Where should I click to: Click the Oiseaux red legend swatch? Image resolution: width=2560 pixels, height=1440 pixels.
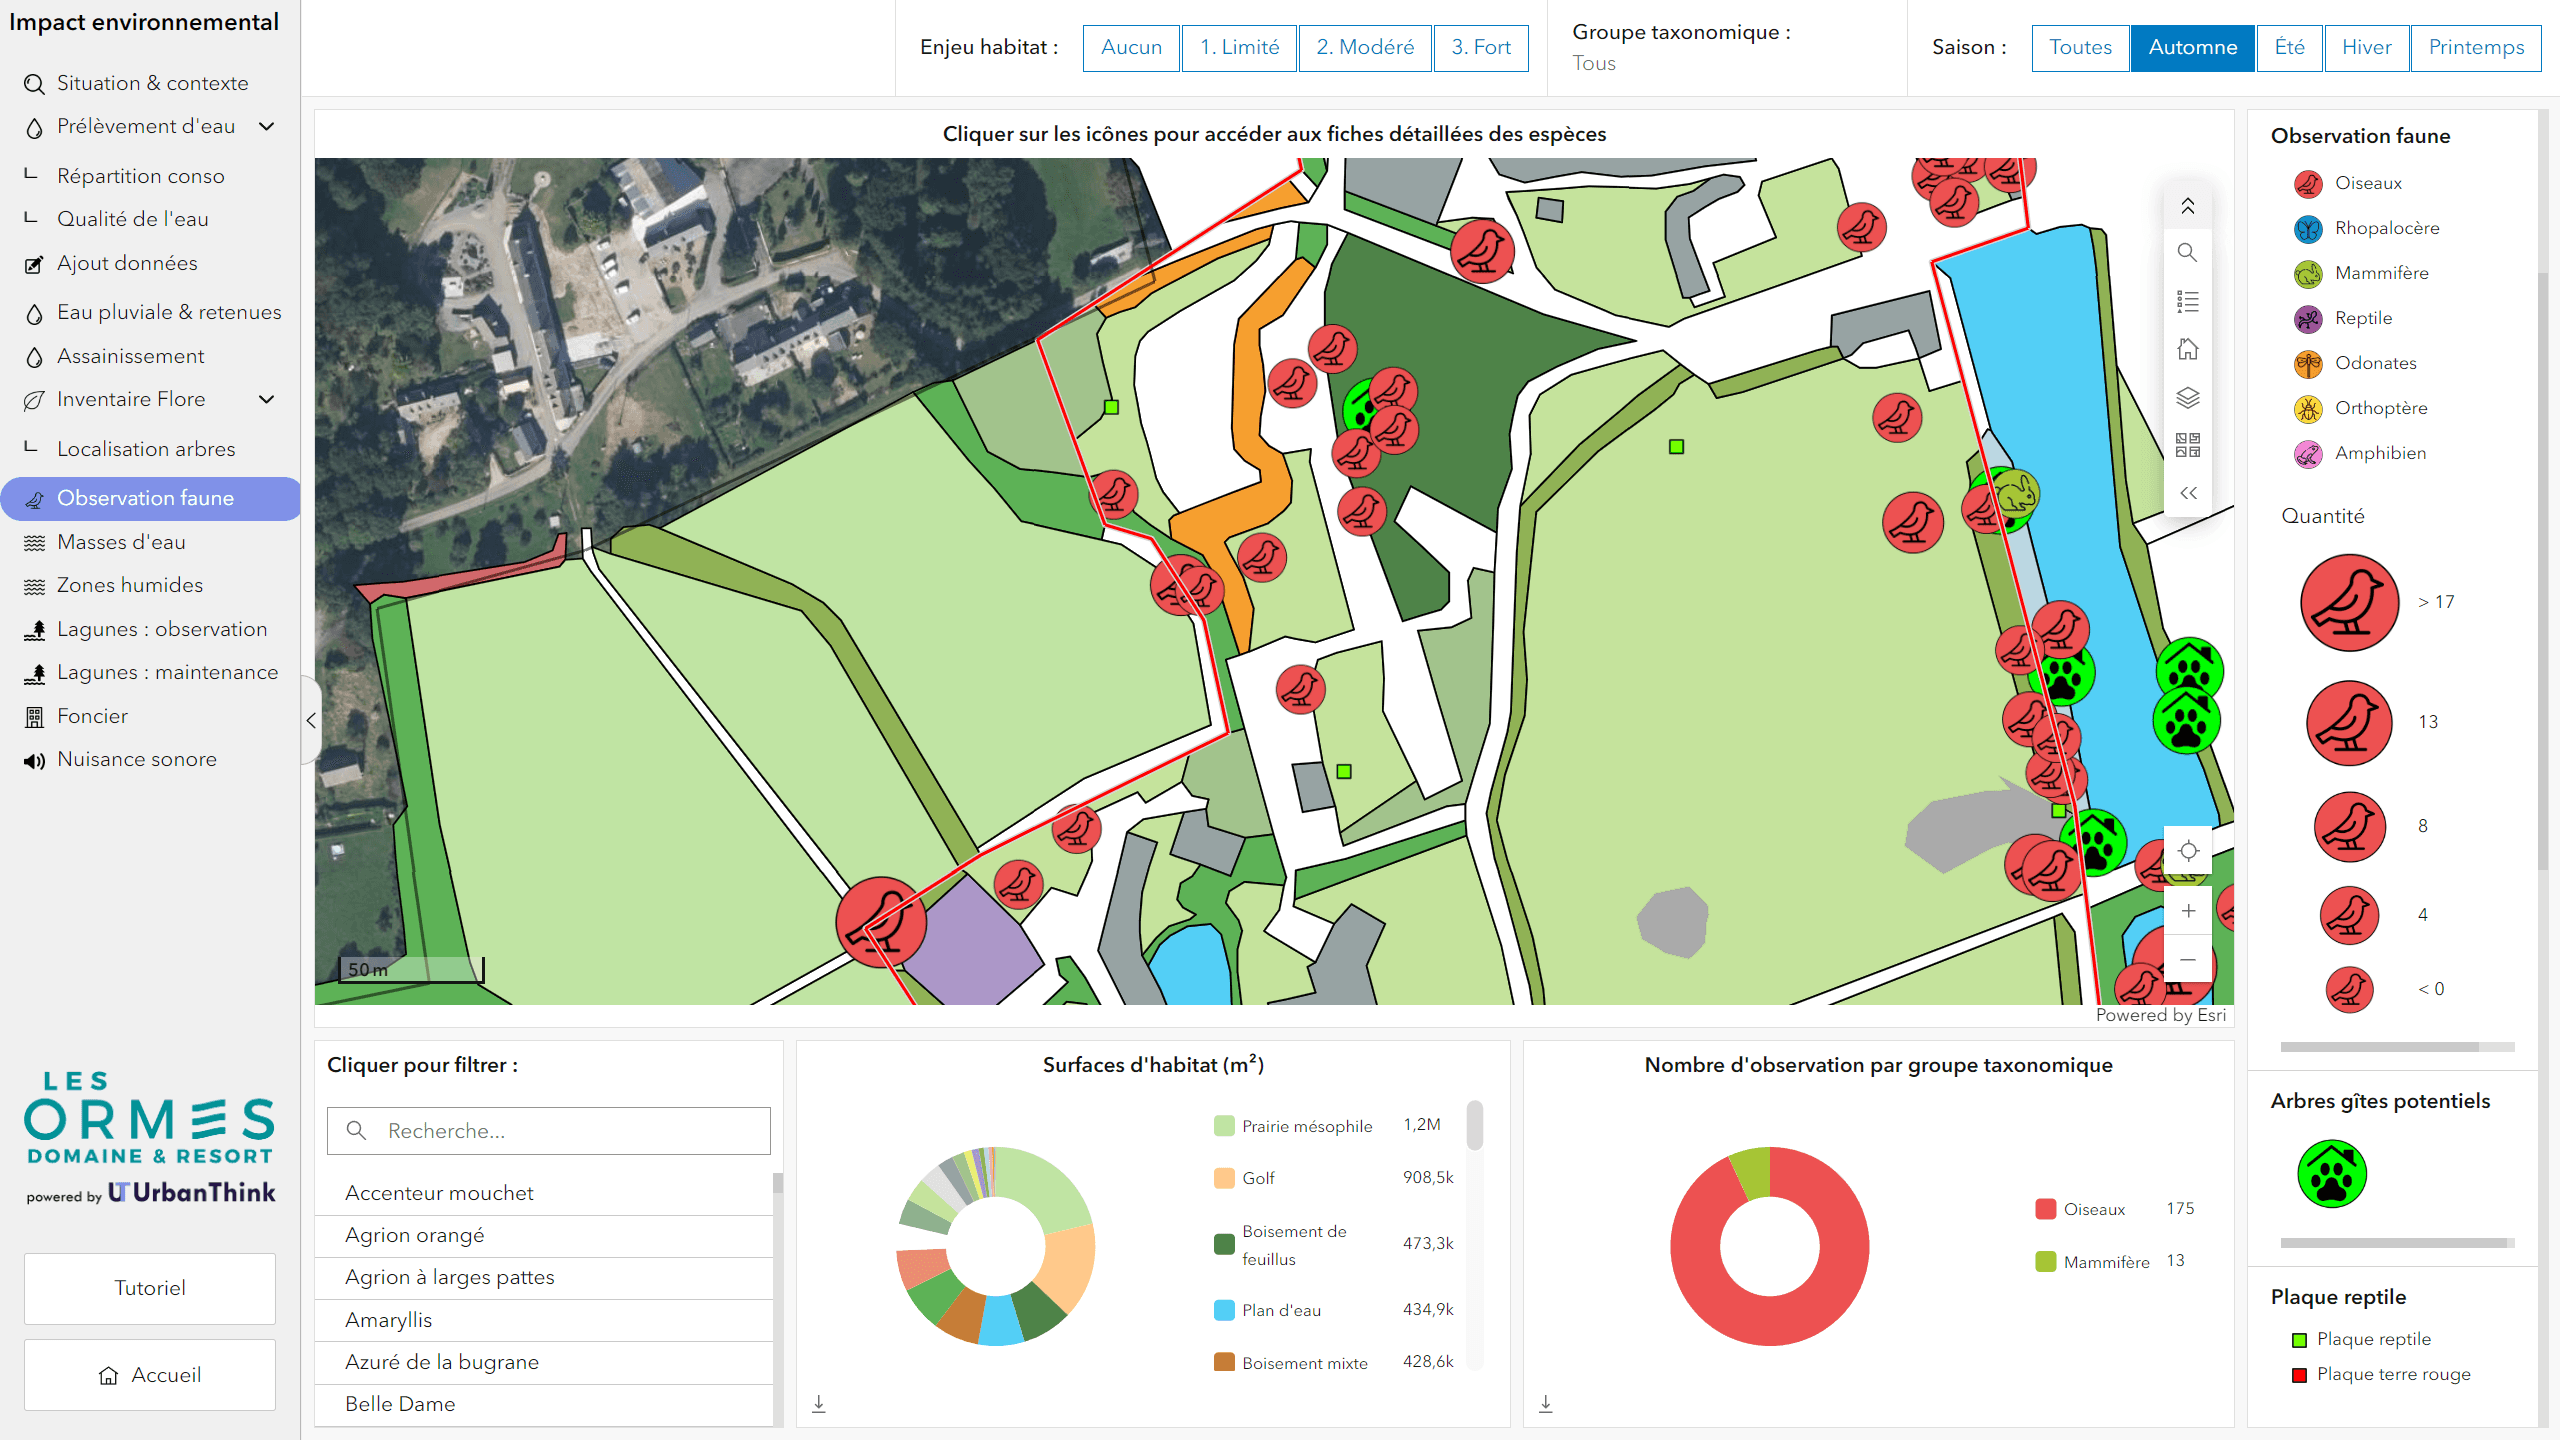coord(2045,1209)
